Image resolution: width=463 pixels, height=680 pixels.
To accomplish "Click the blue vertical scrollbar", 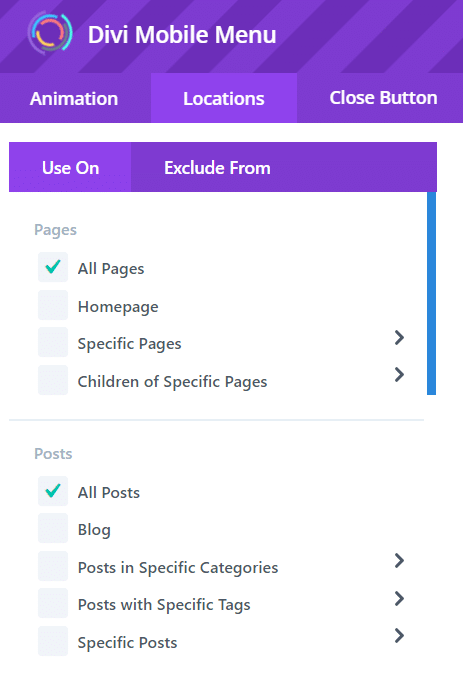I will 431,293.
